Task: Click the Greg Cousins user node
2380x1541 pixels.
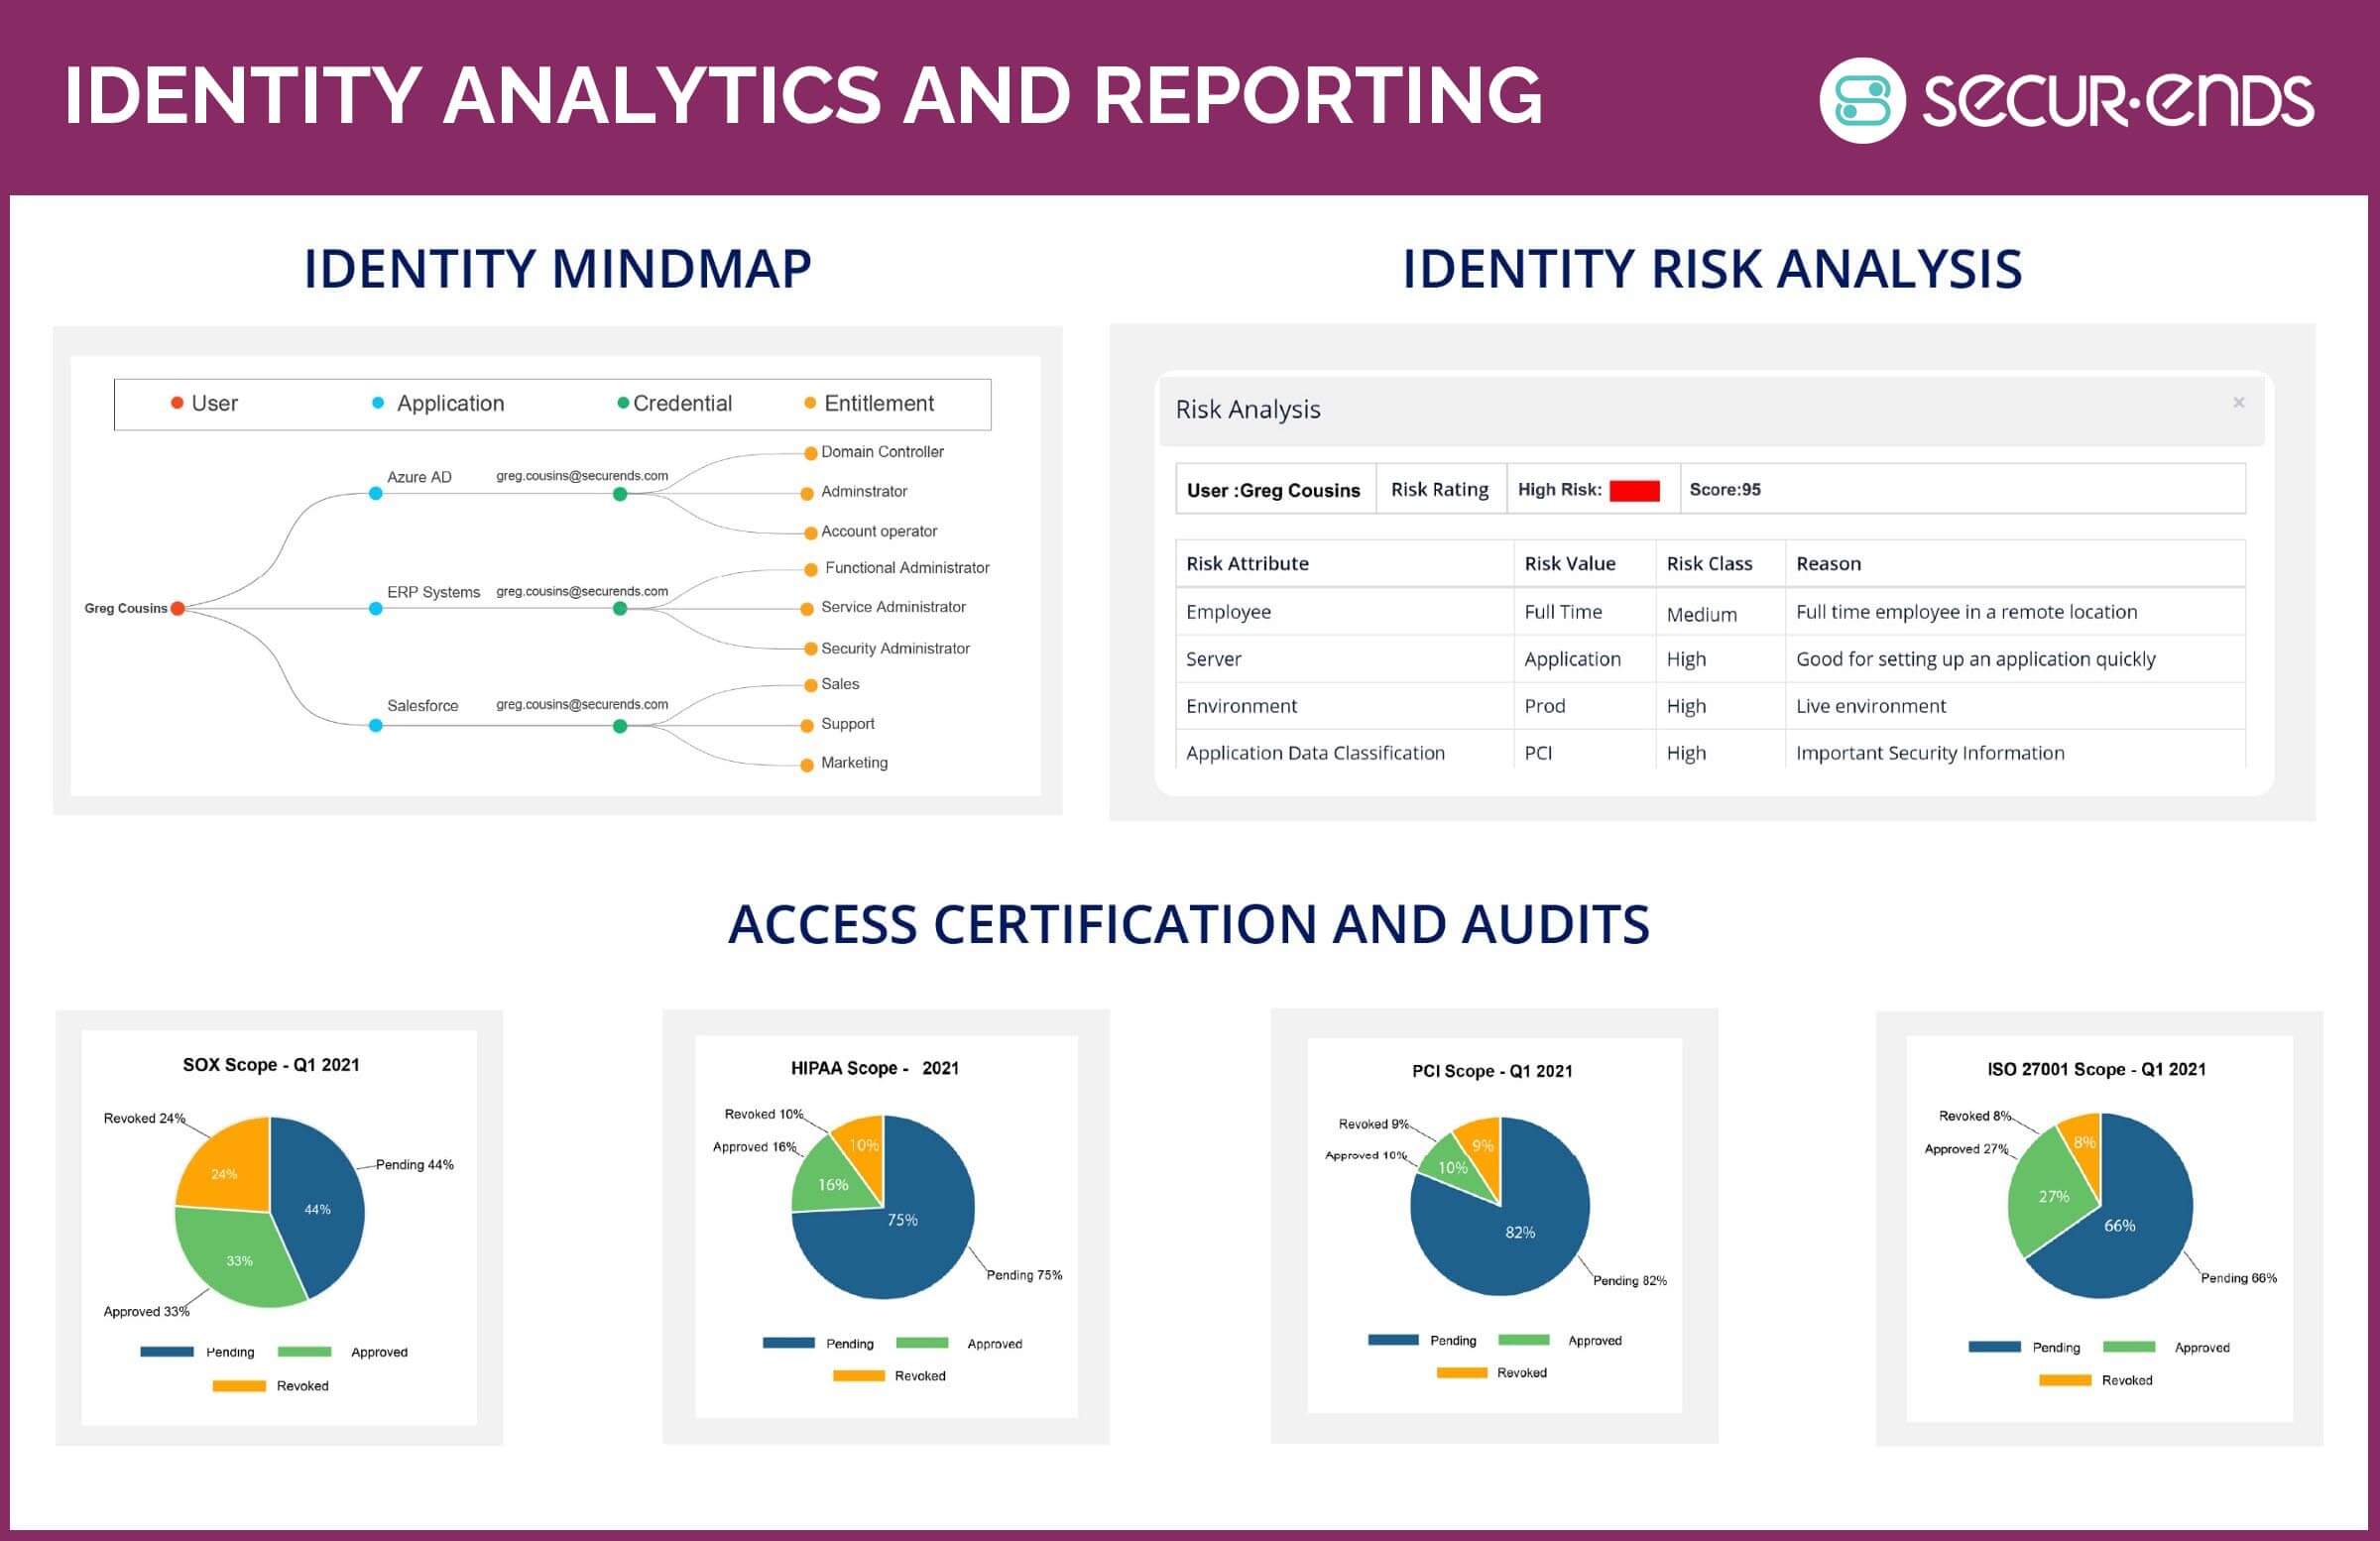Action: (x=177, y=608)
